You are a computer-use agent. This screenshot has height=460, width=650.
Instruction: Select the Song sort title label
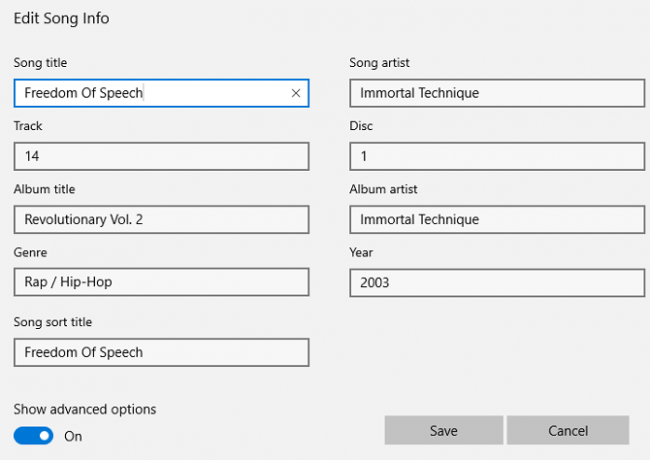[x=53, y=322]
